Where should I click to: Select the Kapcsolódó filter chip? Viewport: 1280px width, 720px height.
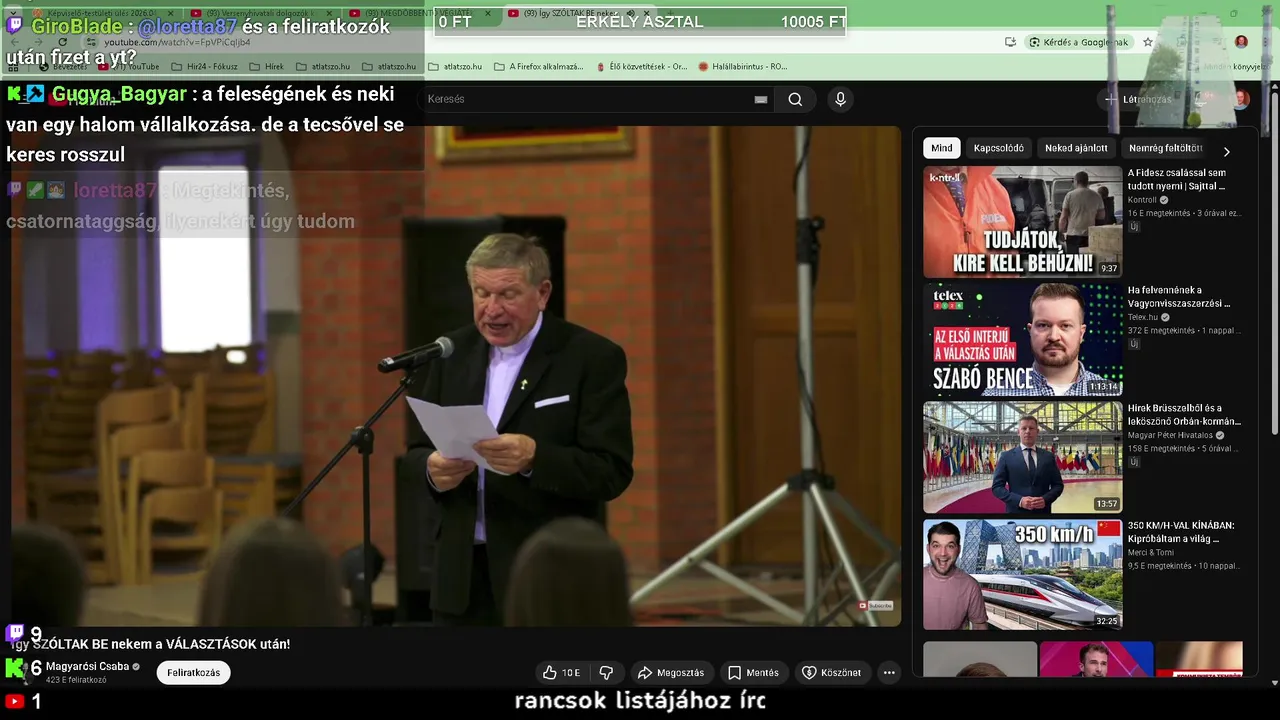click(999, 148)
